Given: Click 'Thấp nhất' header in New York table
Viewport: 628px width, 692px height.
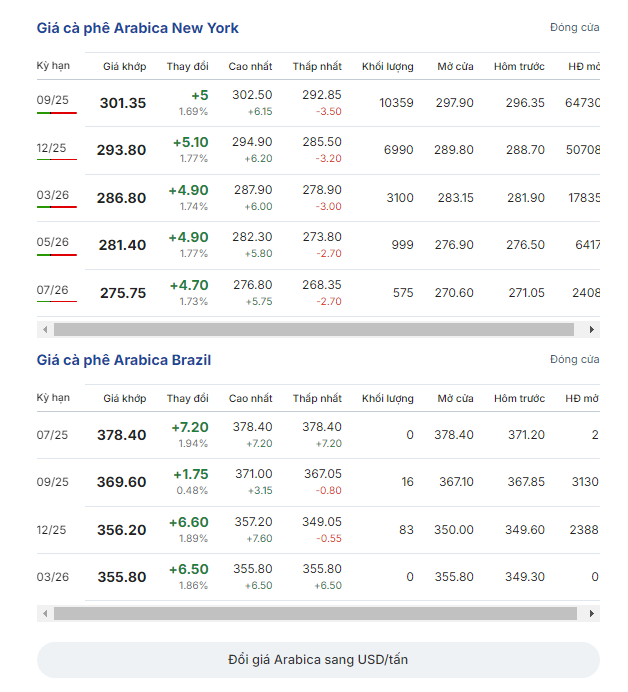Looking at the screenshot, I should coord(317,67).
